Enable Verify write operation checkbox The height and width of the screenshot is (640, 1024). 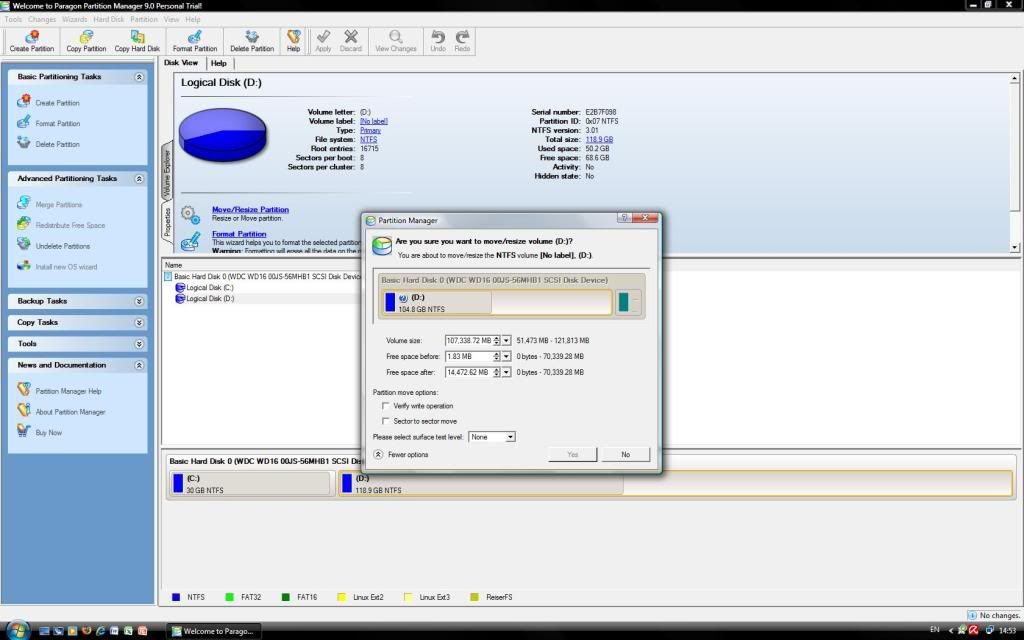(x=385, y=406)
